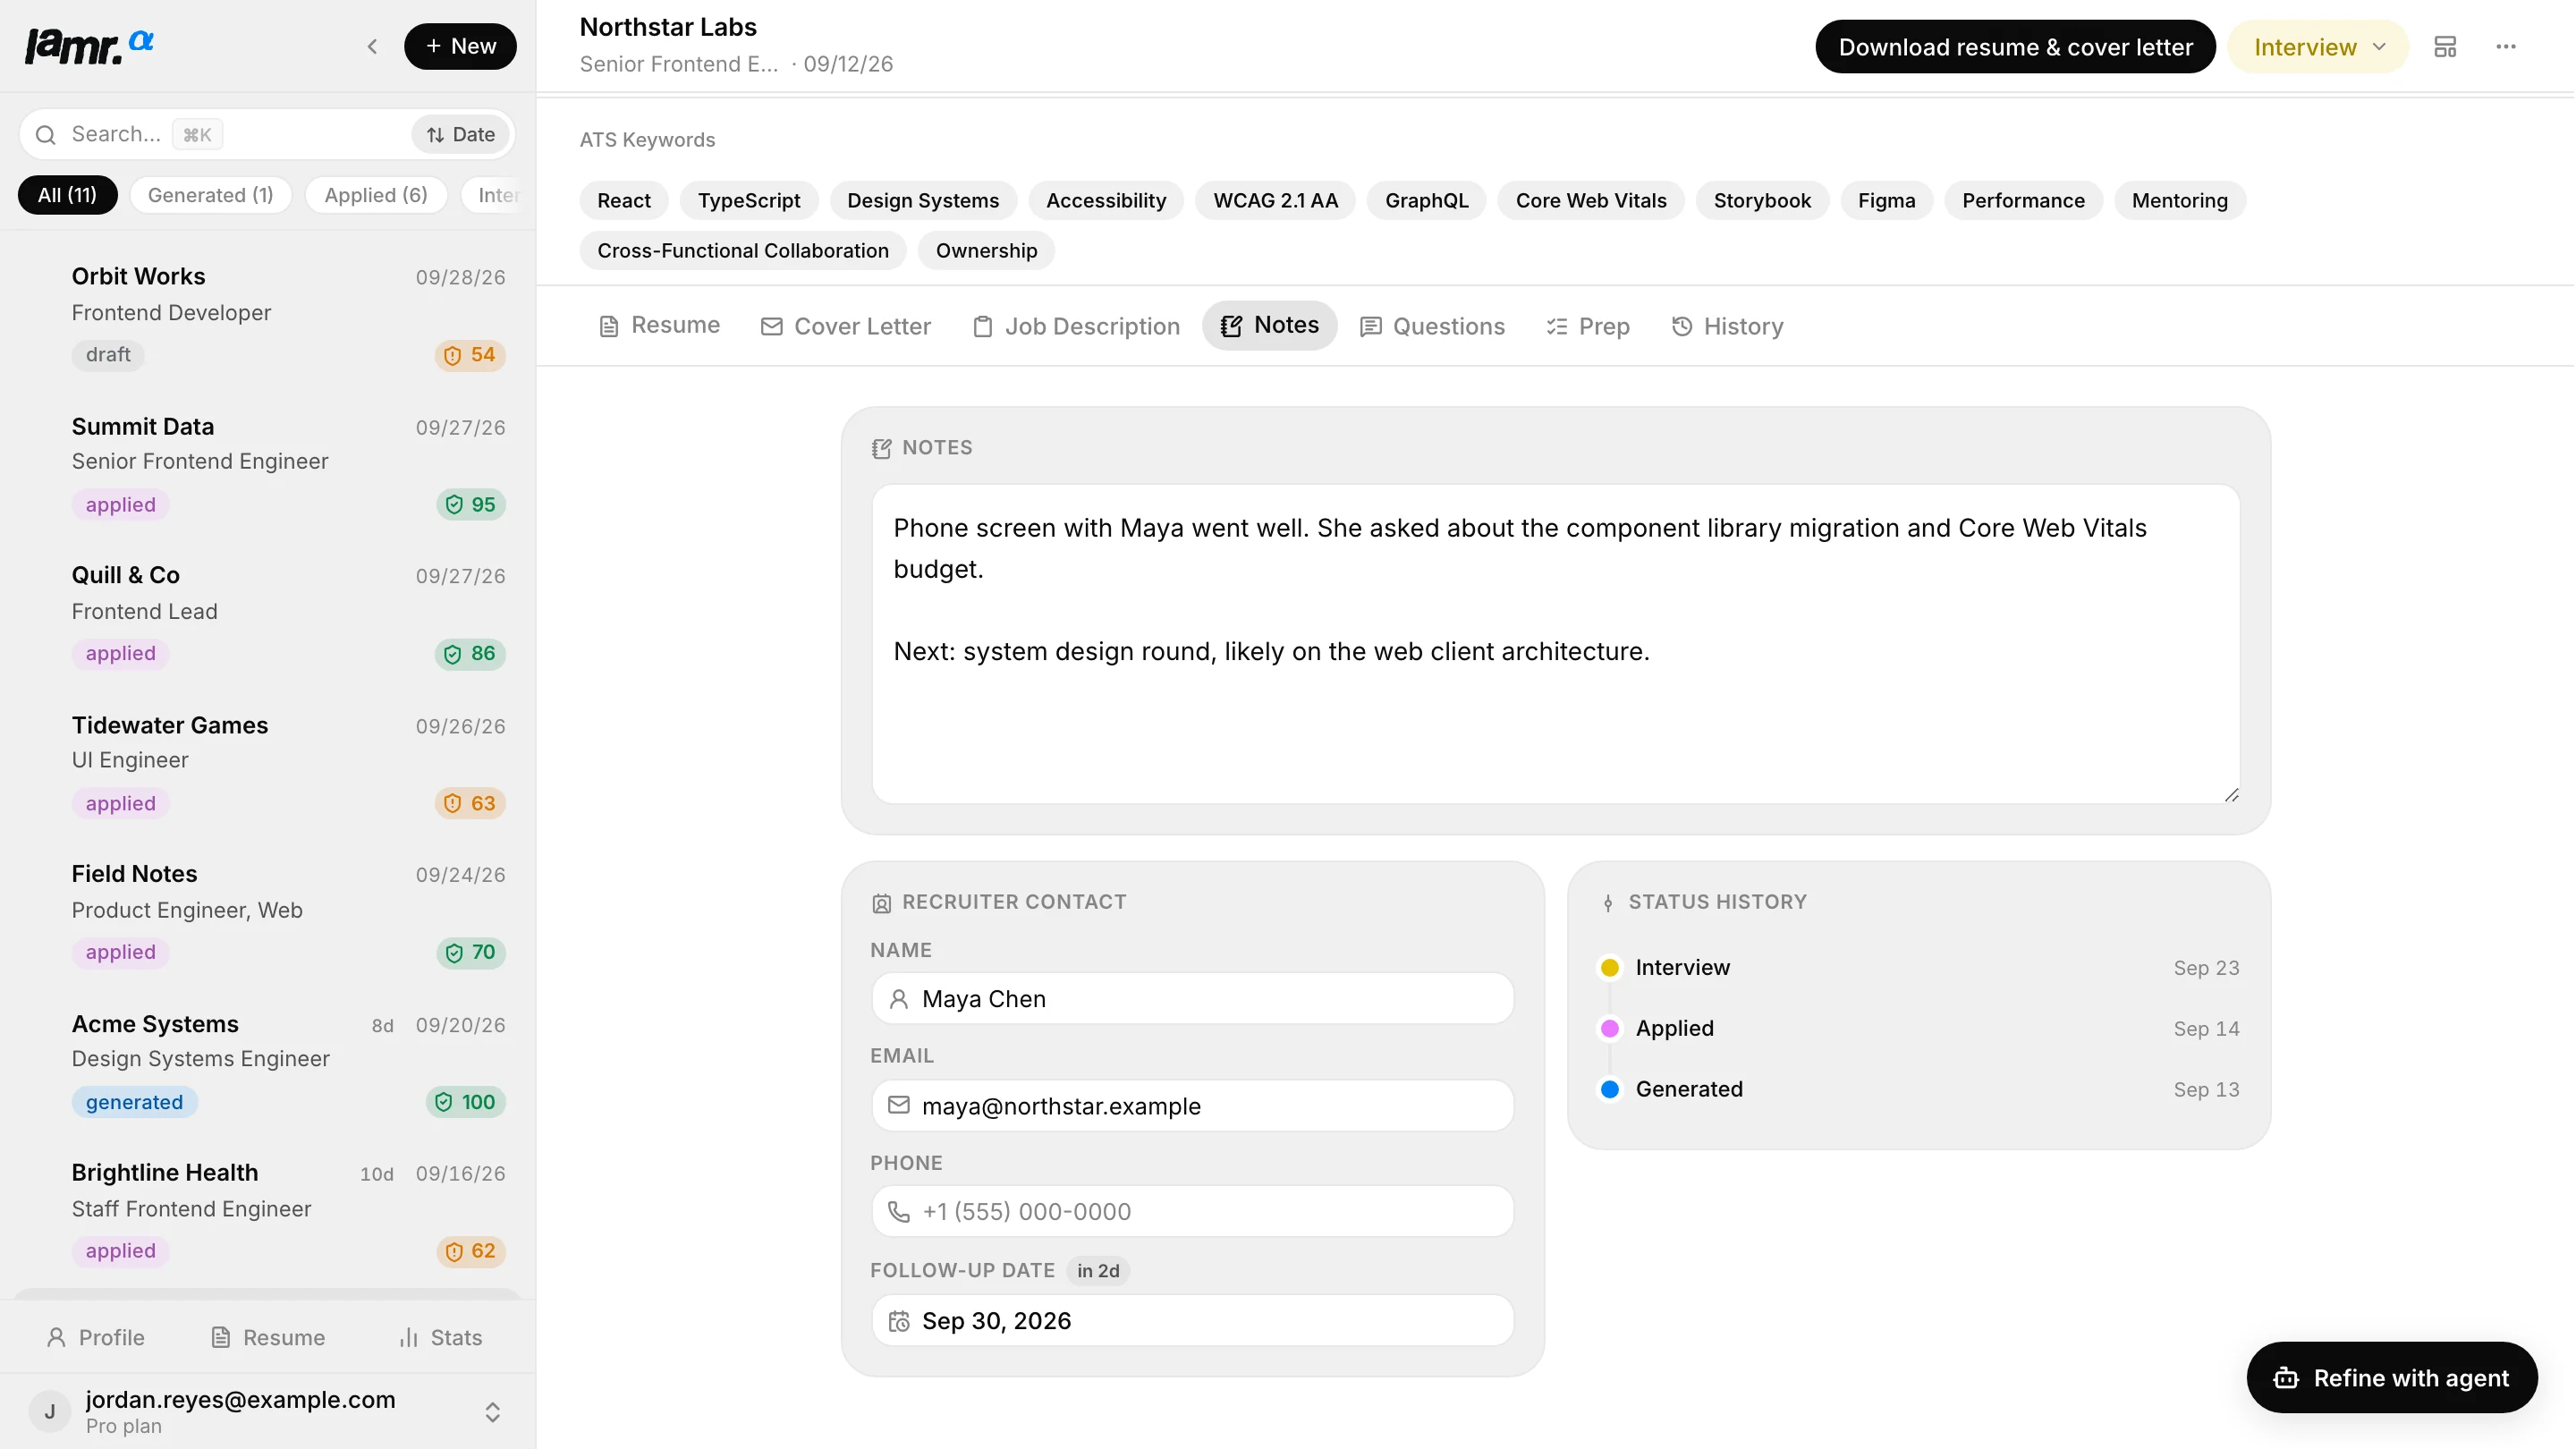
Task: Filter list by Applied (6)
Action: point(376,195)
